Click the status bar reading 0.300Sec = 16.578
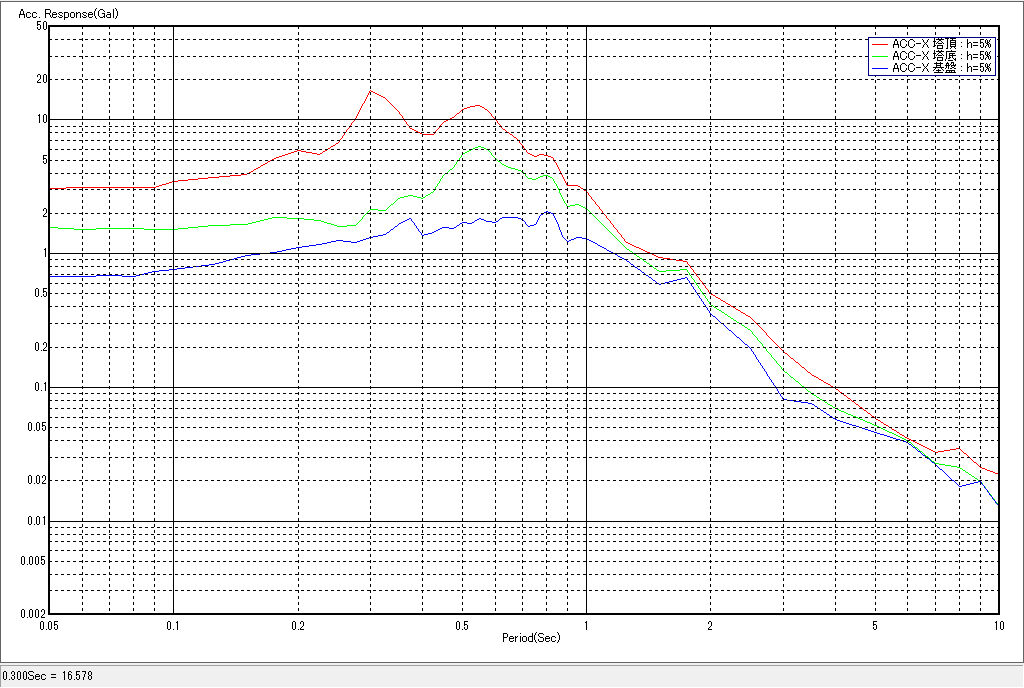This screenshot has height=688, width=1024. pos(43,677)
